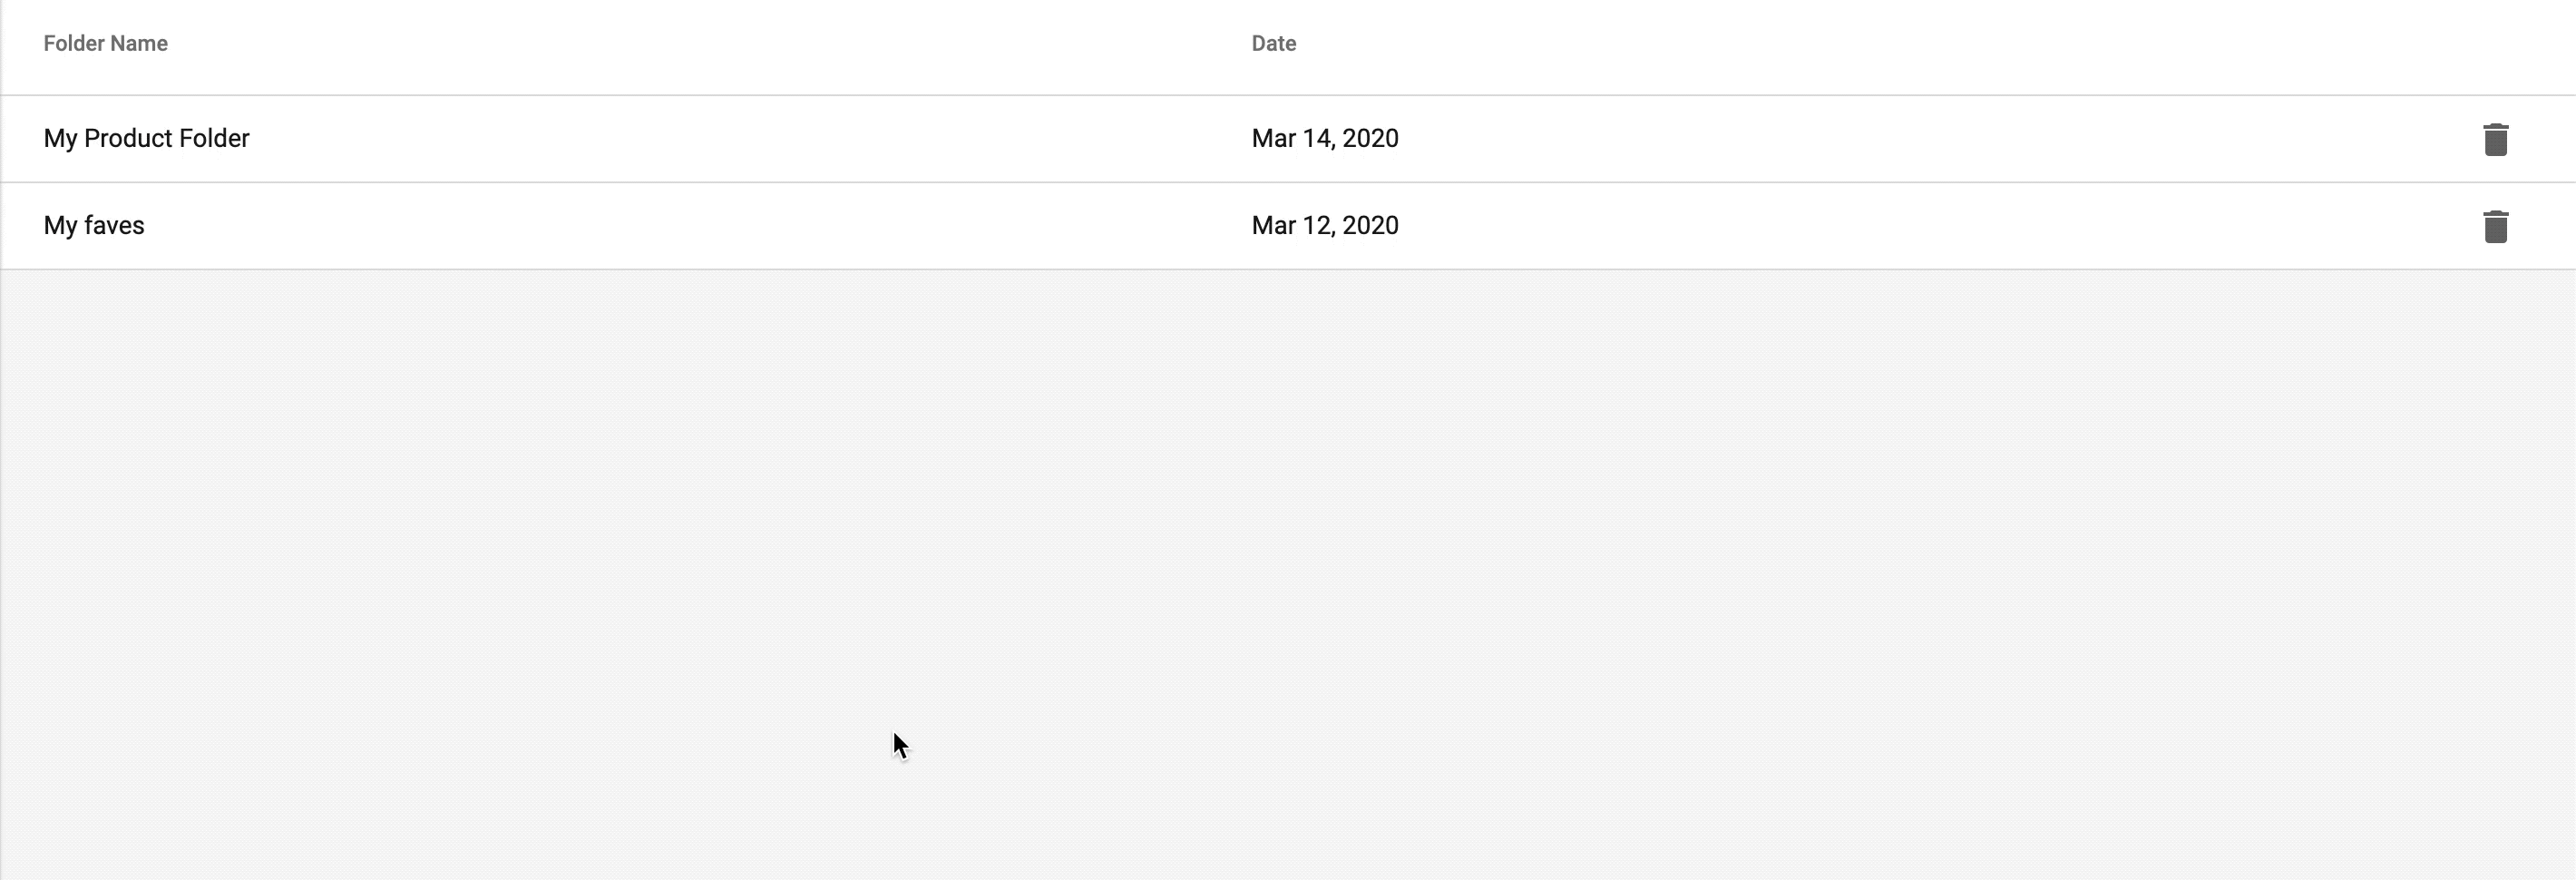Click '2020' in My Product Folder's date

1370,138
